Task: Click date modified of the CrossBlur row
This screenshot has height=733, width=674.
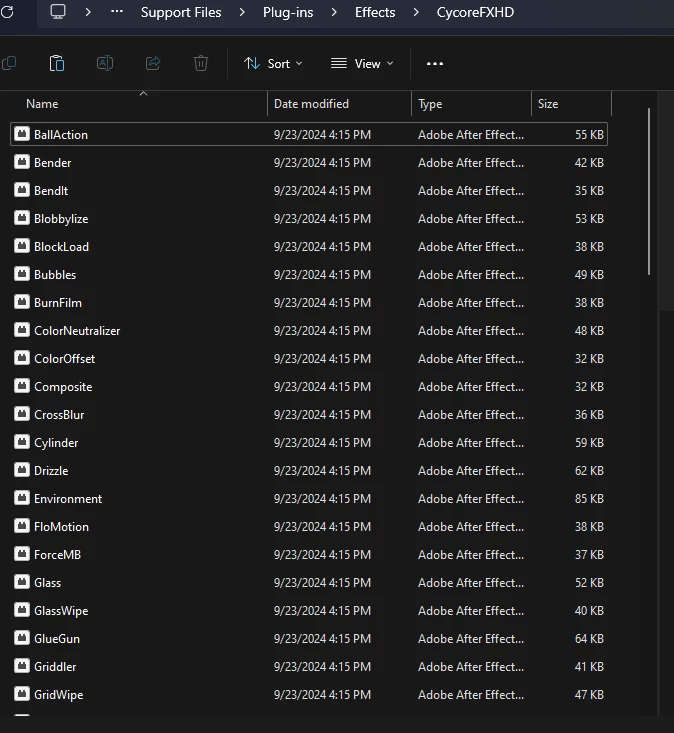Action: tap(322, 415)
